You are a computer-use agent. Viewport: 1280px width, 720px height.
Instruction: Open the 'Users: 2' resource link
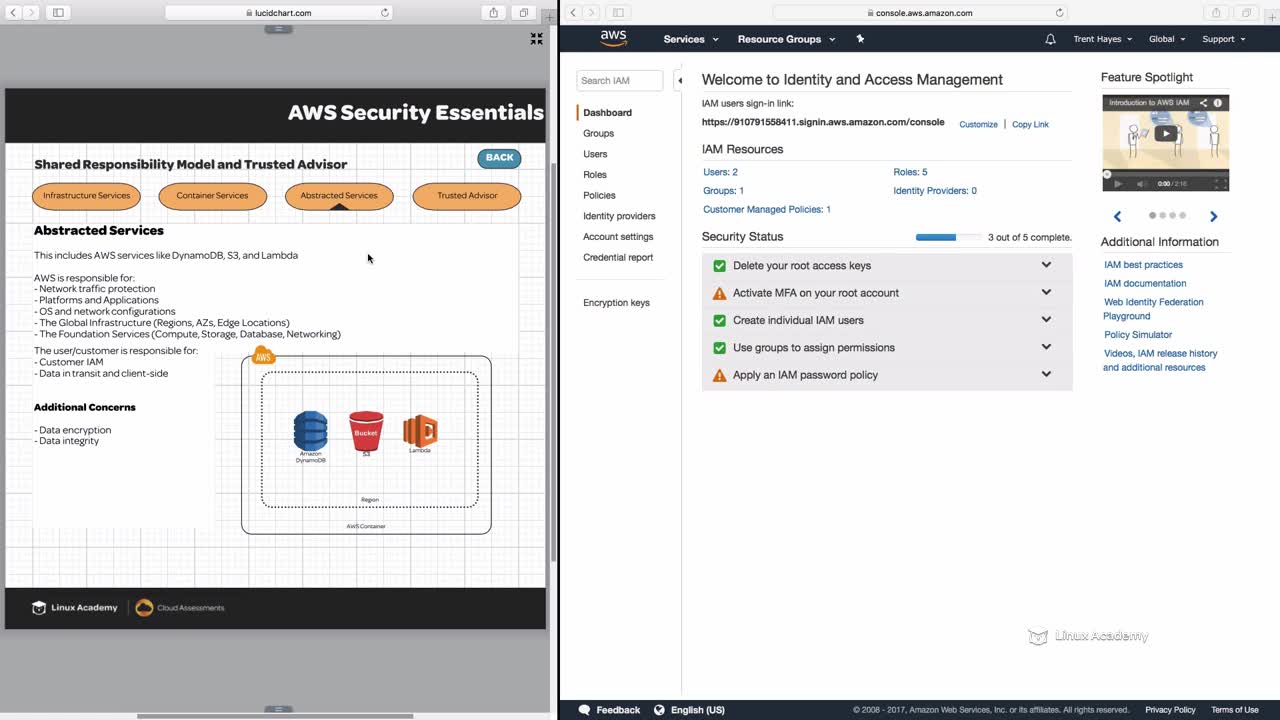[720, 172]
